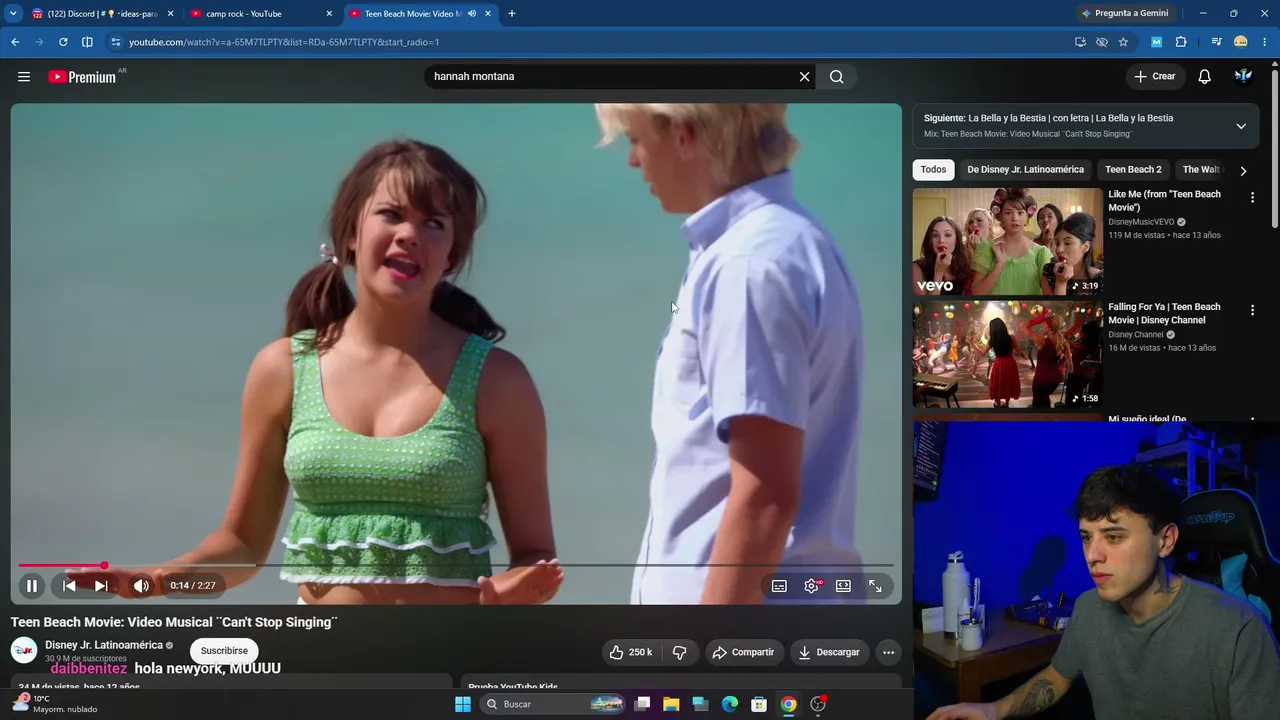Click 'Pregunta a Gemini' button
The width and height of the screenshot is (1280, 720).
1124,14
